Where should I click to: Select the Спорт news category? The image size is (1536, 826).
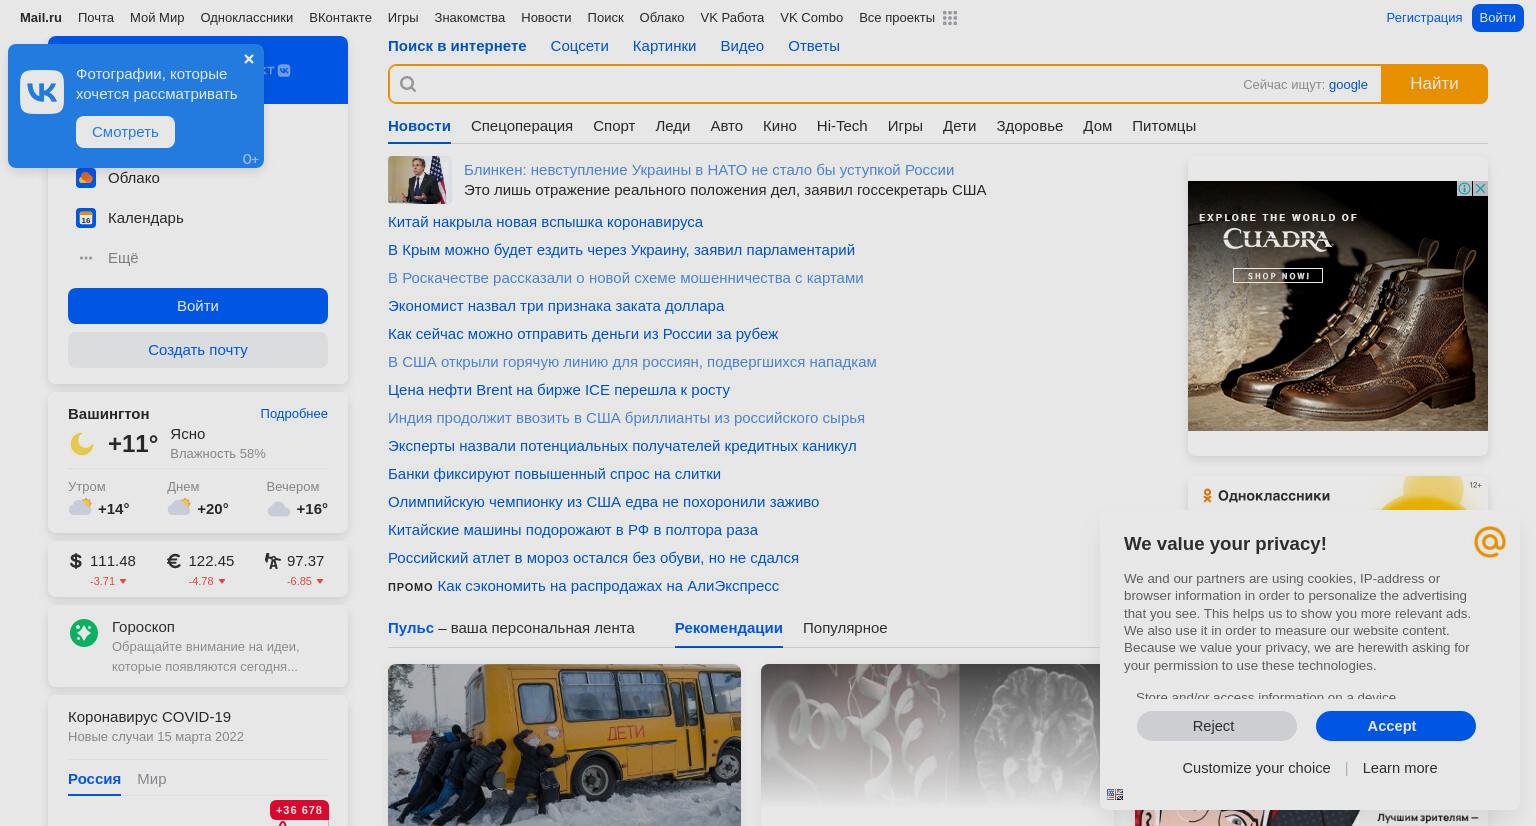pyautogui.click(x=614, y=126)
